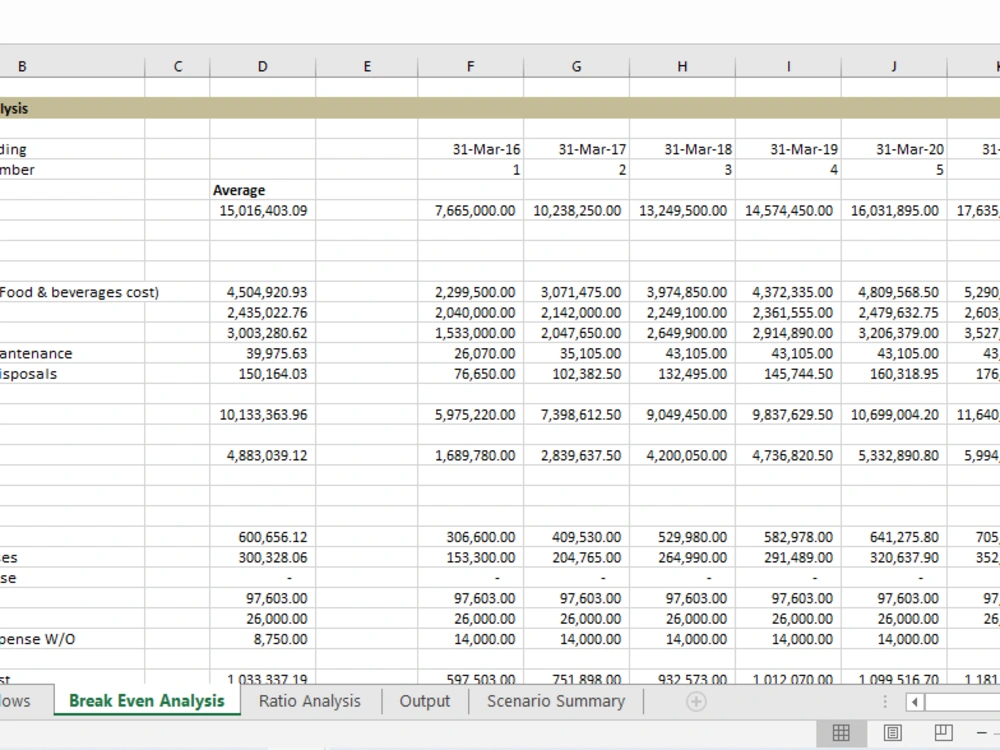Select cell with 409,530.00
The height and width of the screenshot is (750, 1000).
click(577, 537)
